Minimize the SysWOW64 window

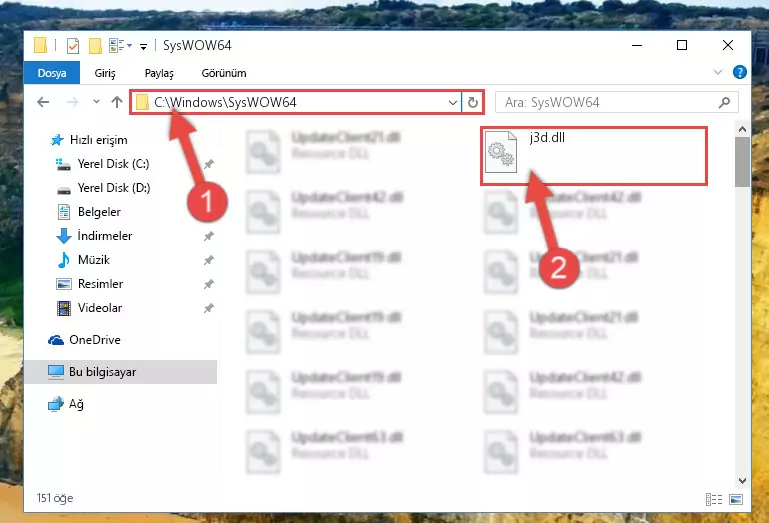tap(637, 45)
